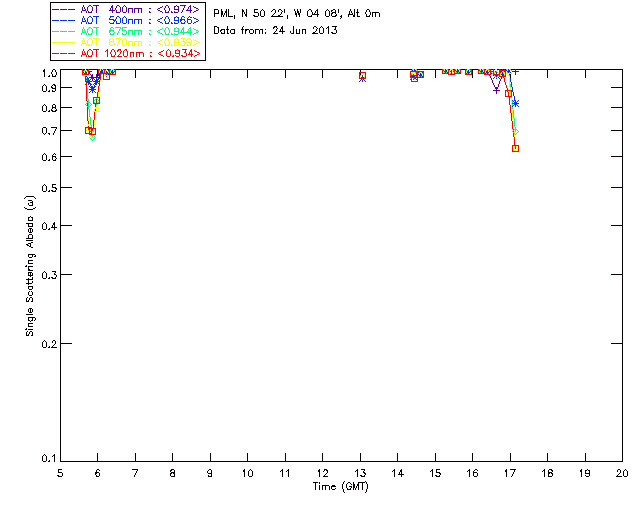Click the x-axis label 17
This screenshot has height=512, width=640.
(510, 473)
